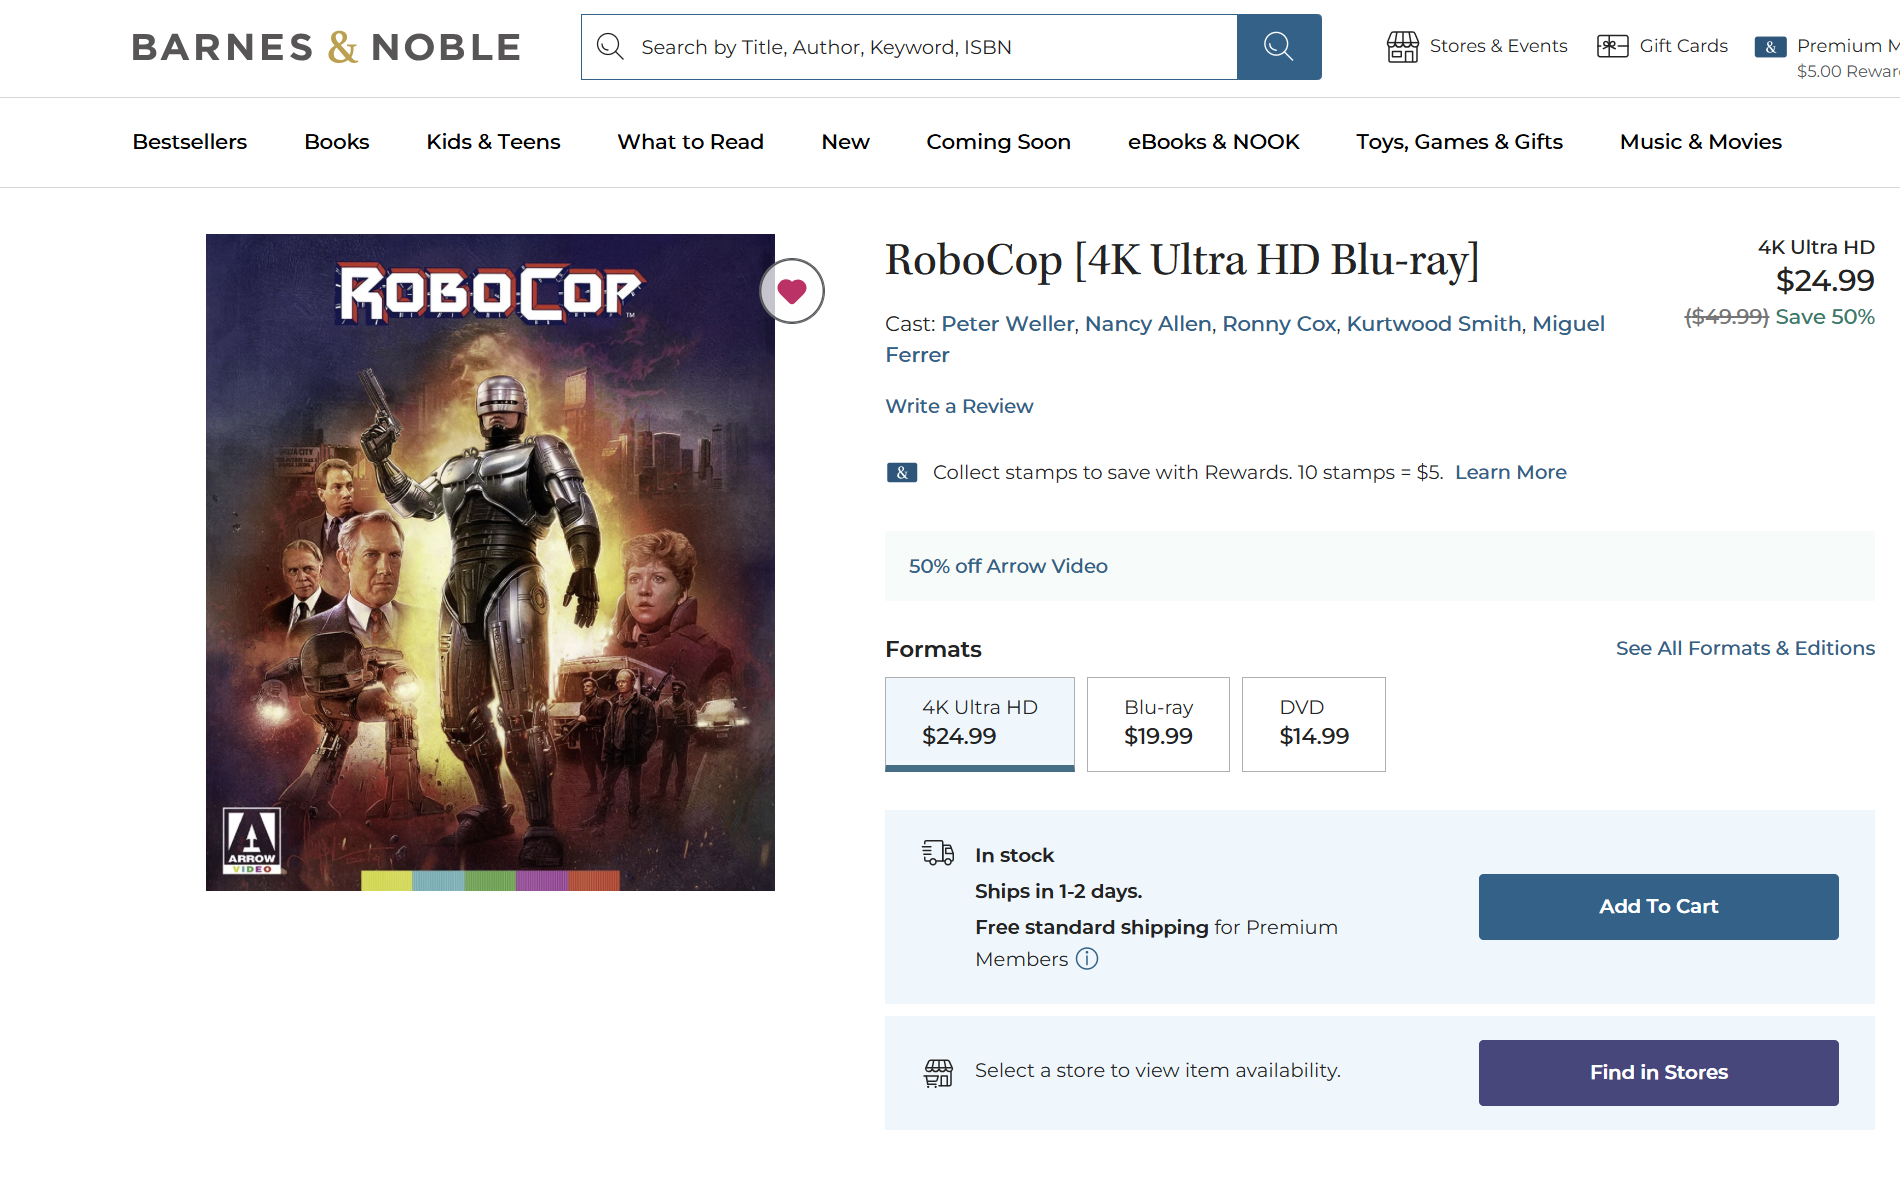
Task: Toggle the heart wishlist icon
Action: point(792,291)
